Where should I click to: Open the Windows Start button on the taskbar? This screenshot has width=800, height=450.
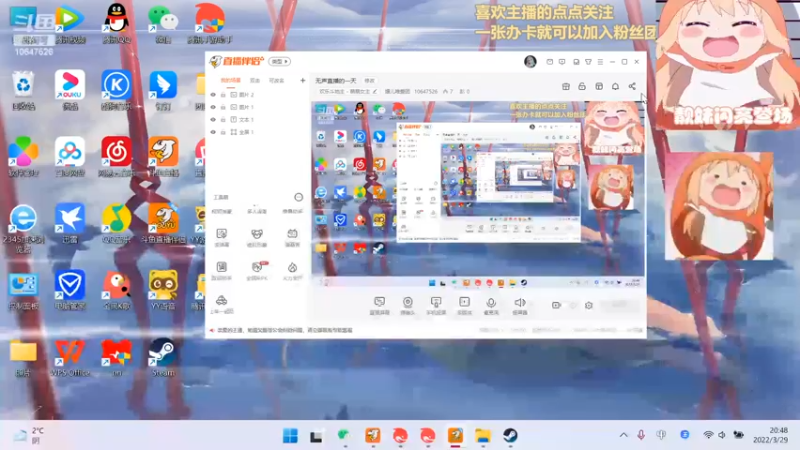(290, 436)
